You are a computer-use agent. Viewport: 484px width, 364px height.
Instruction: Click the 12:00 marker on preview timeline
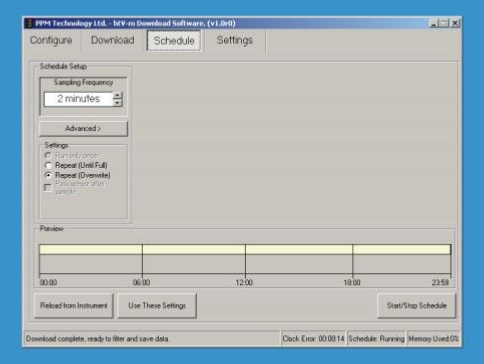pyautogui.click(x=244, y=283)
